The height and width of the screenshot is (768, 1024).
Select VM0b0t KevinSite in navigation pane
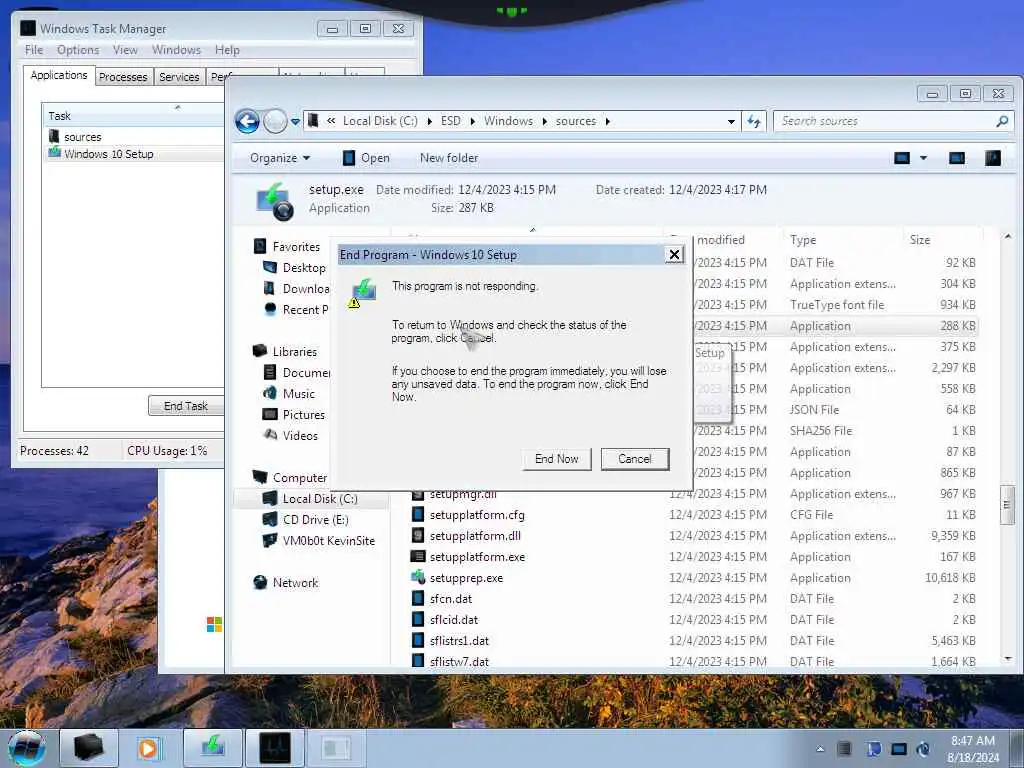328,541
